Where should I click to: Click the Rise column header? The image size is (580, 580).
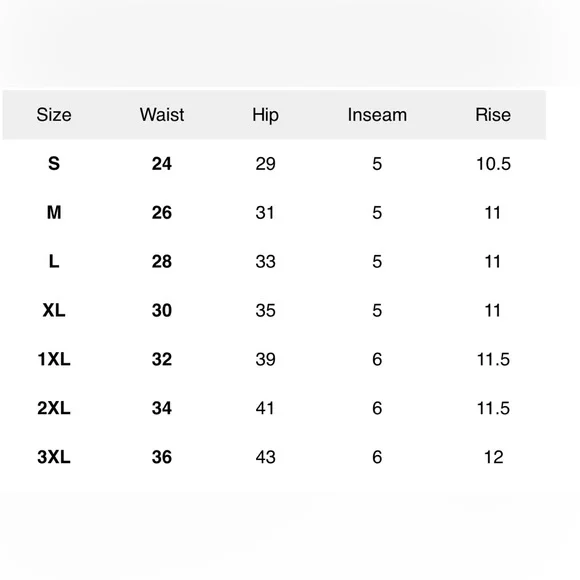(493, 115)
